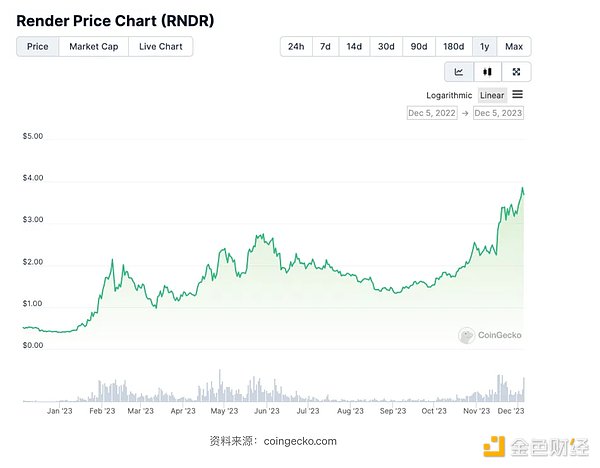
Task: Open the chart hamburger menu
Action: pyautogui.click(x=517, y=95)
